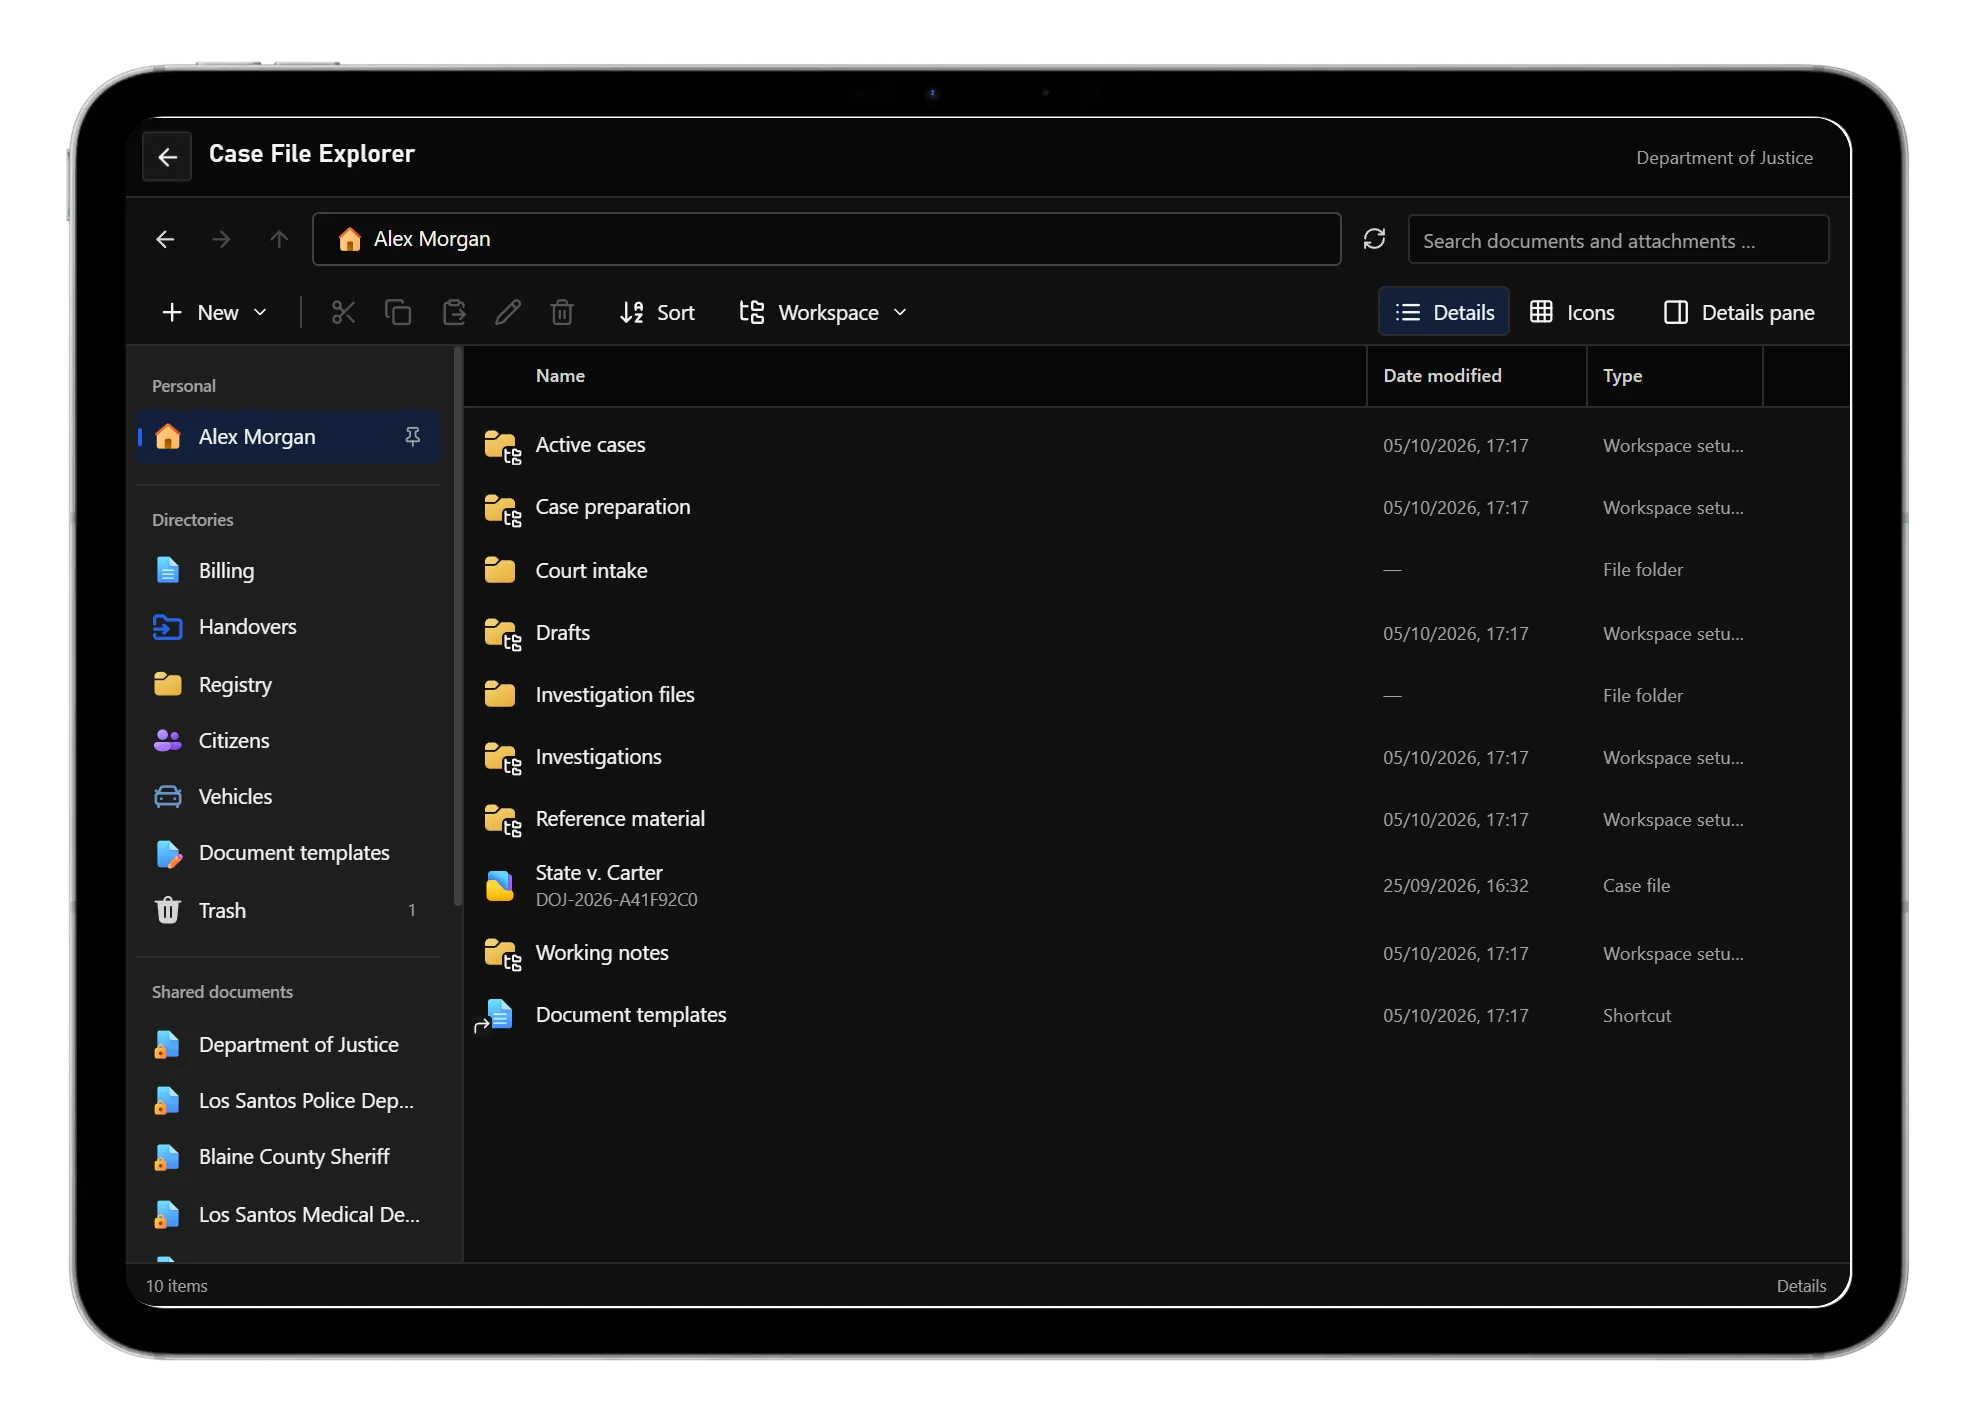This screenshot has height=1422, width=1972.
Task: Open Trash in sidebar
Action: pyautogui.click(x=288, y=911)
